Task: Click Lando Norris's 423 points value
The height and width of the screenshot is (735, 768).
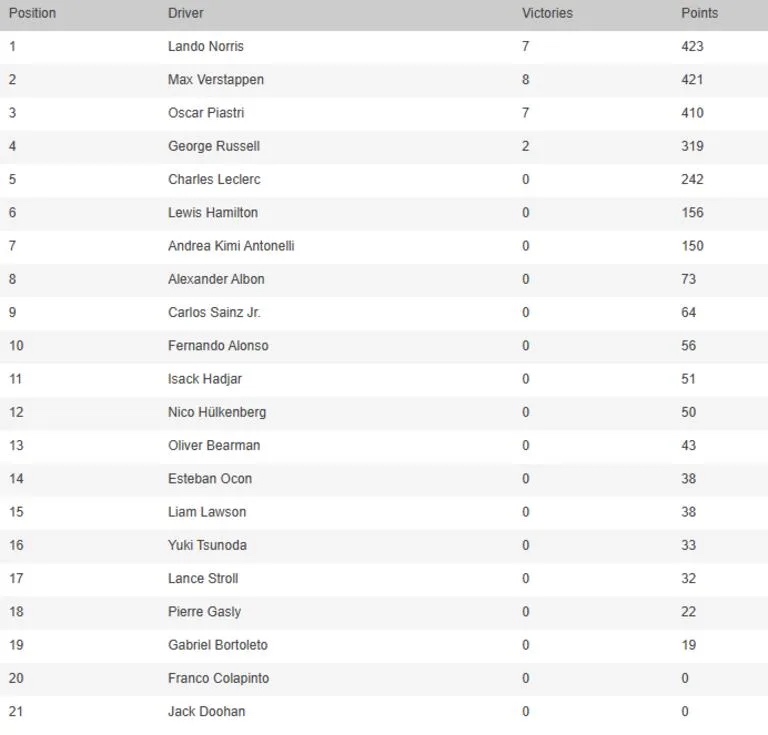Action: click(692, 46)
